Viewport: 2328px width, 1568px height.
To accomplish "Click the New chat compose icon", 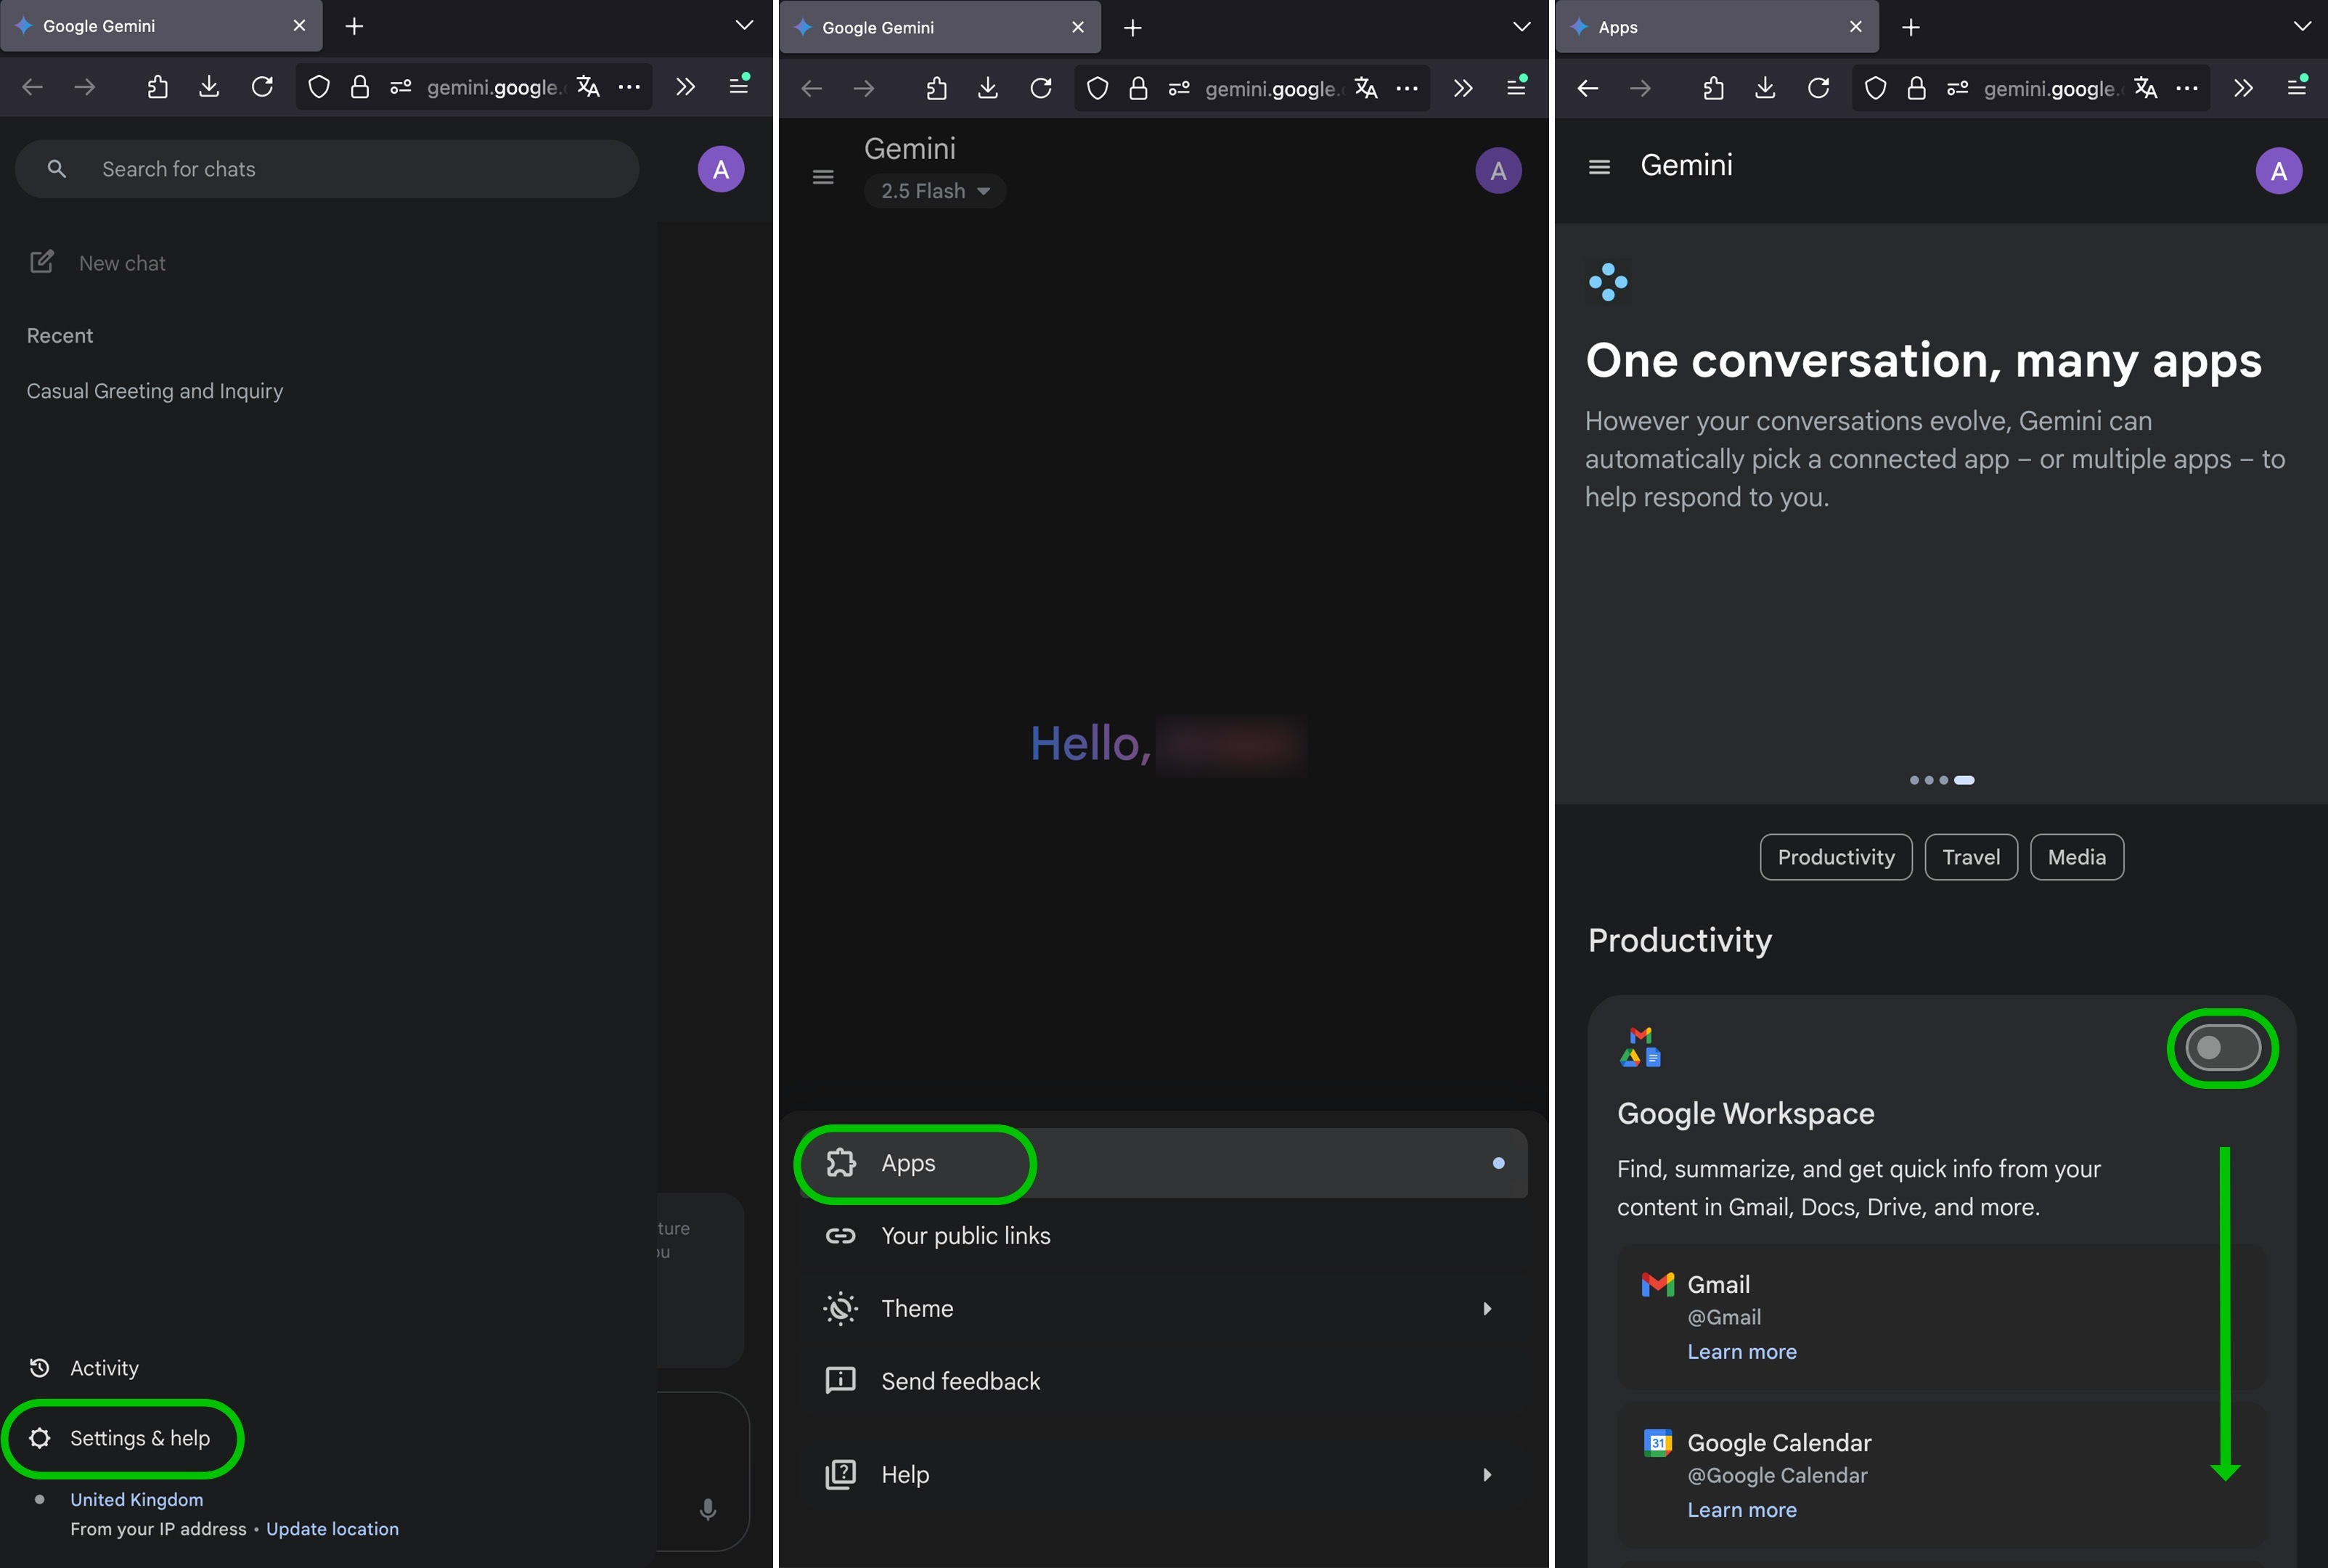I will tap(42, 262).
